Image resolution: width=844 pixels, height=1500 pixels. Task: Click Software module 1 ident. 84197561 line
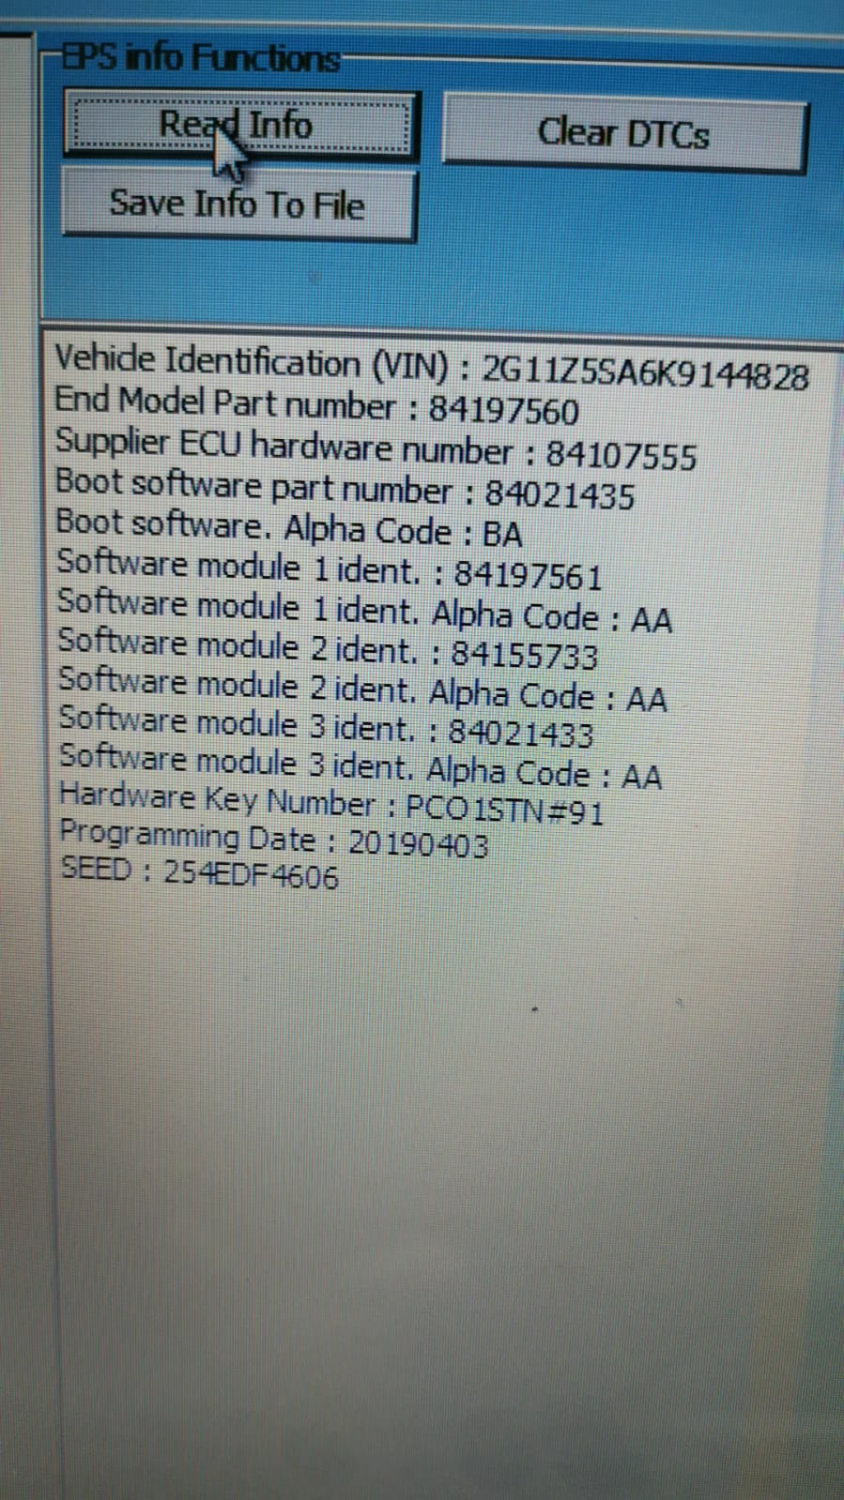pyautogui.click(x=329, y=569)
